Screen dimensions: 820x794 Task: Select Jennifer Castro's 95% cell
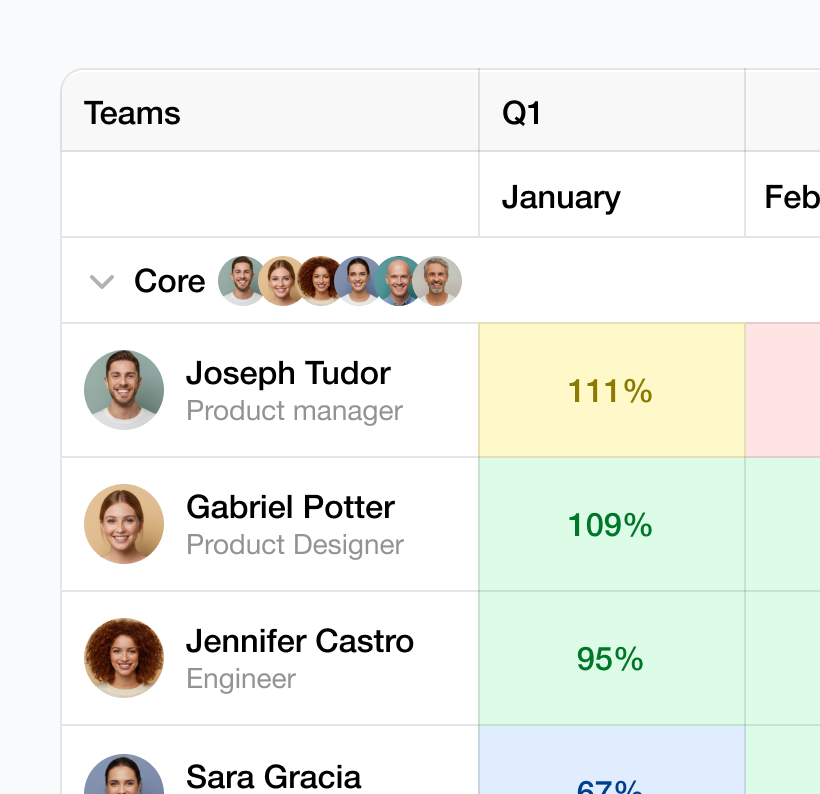(x=611, y=659)
